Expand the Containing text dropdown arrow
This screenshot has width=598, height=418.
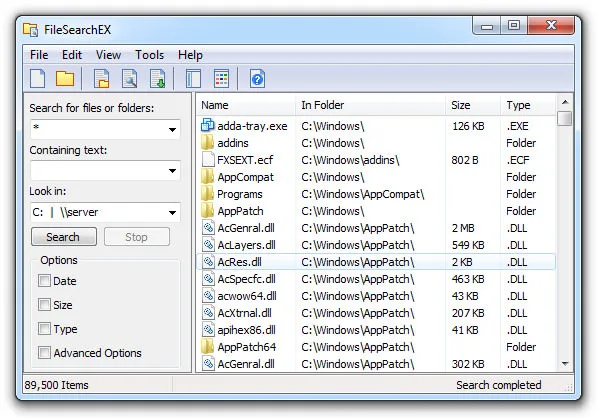[x=172, y=171]
